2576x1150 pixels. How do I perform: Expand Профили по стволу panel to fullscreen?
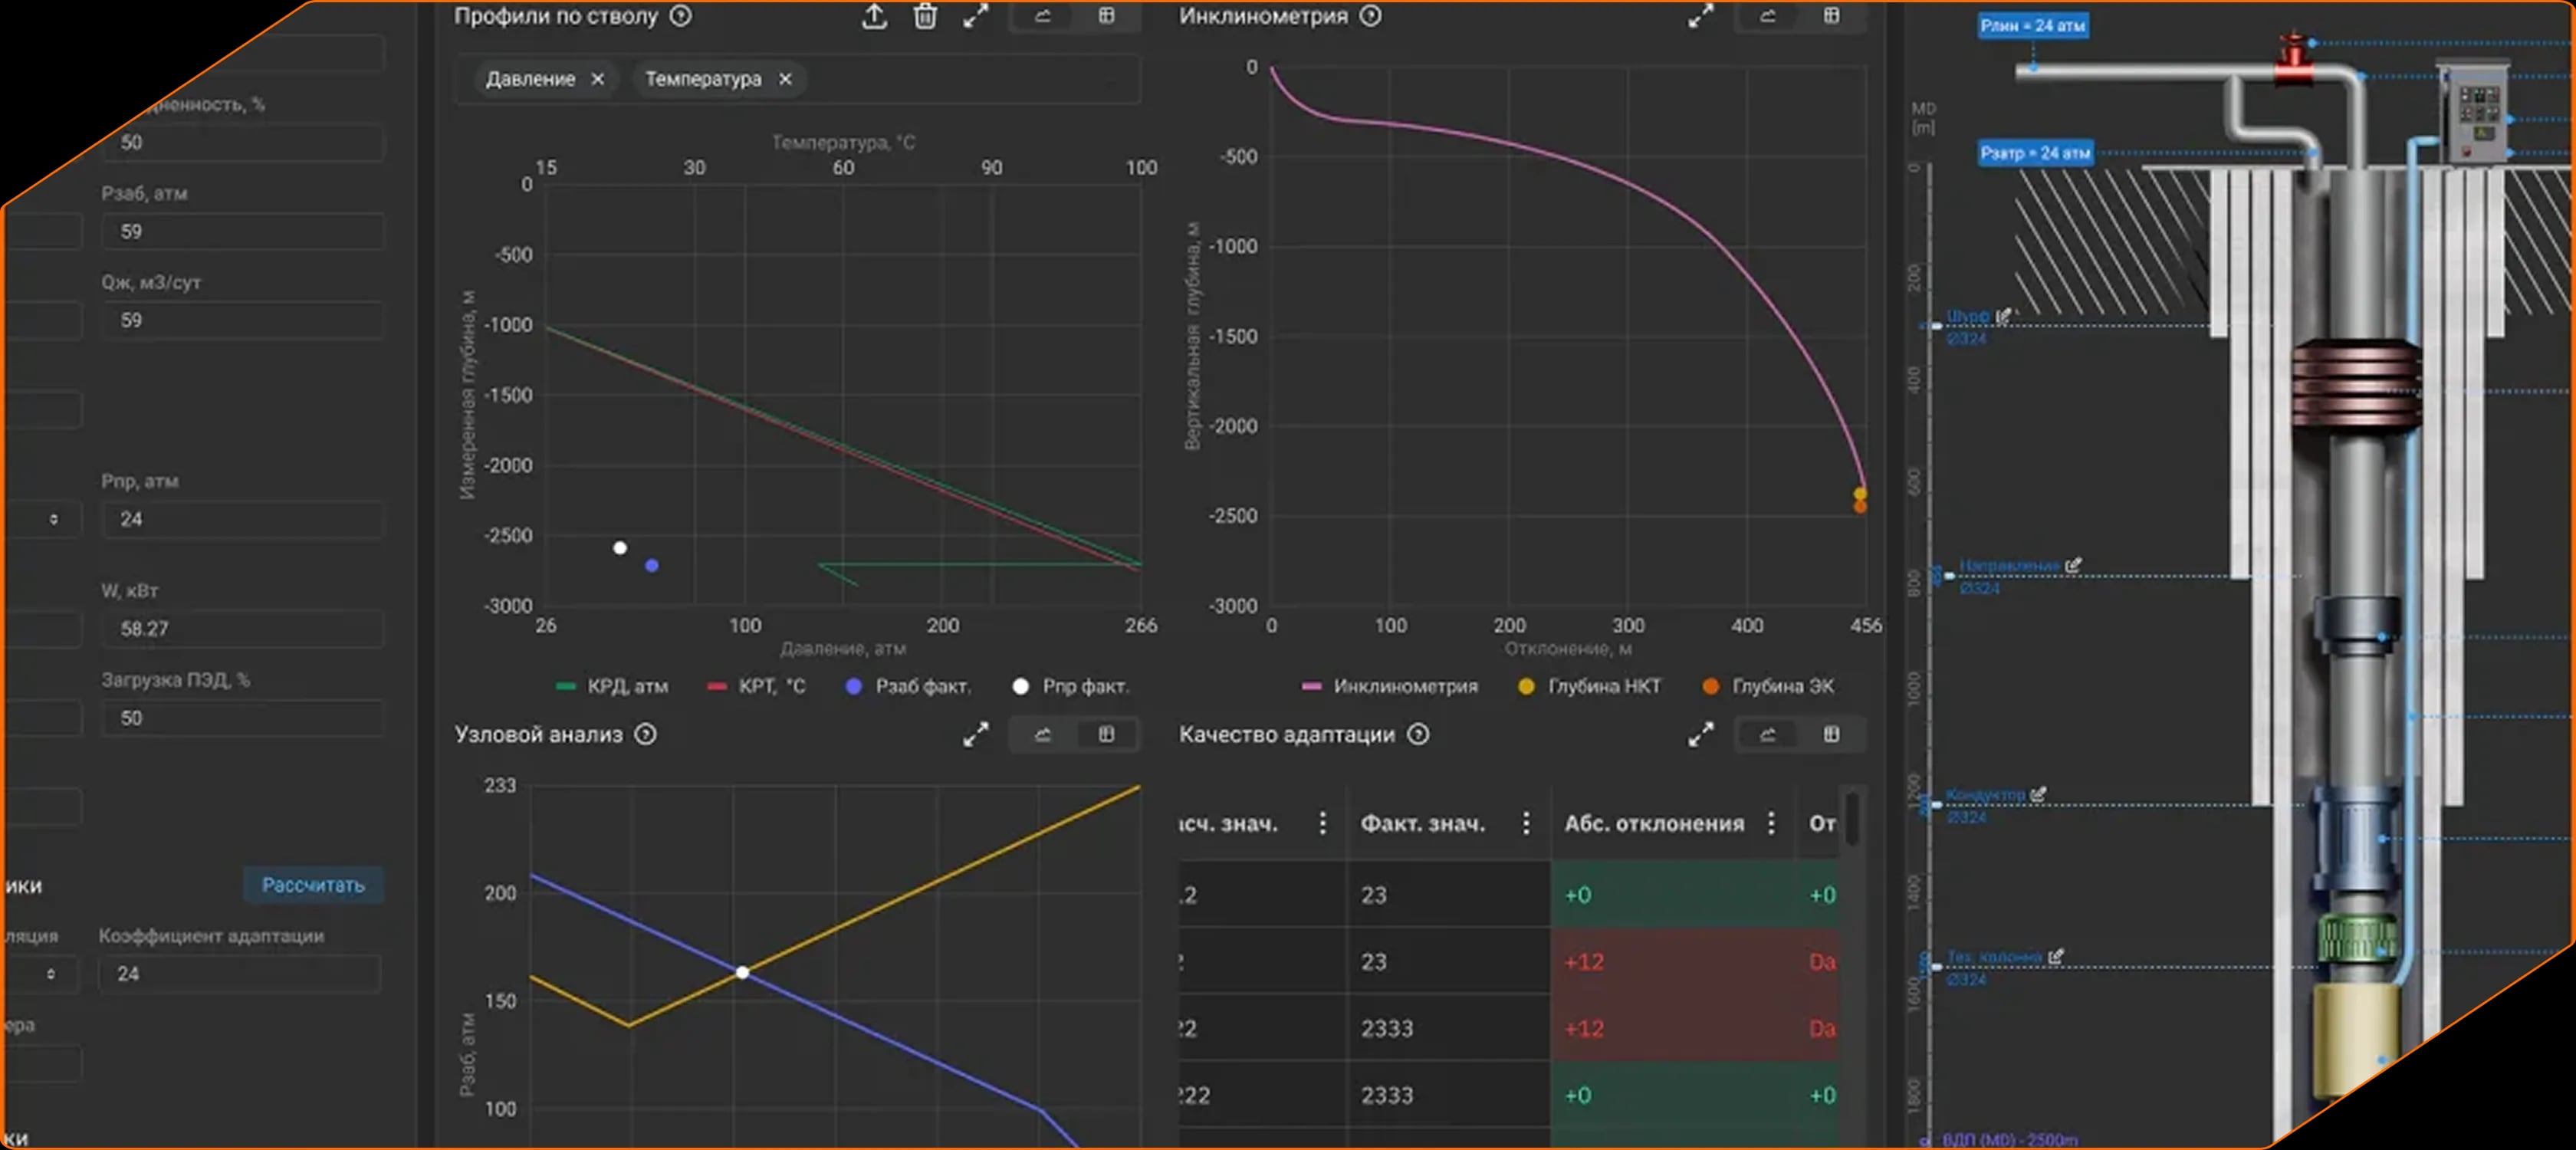point(976,16)
